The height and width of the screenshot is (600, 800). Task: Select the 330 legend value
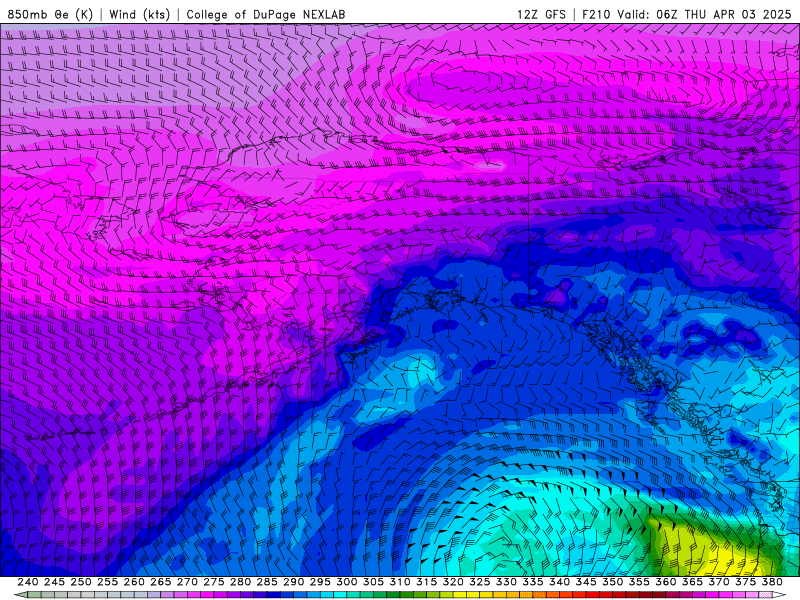tap(506, 582)
